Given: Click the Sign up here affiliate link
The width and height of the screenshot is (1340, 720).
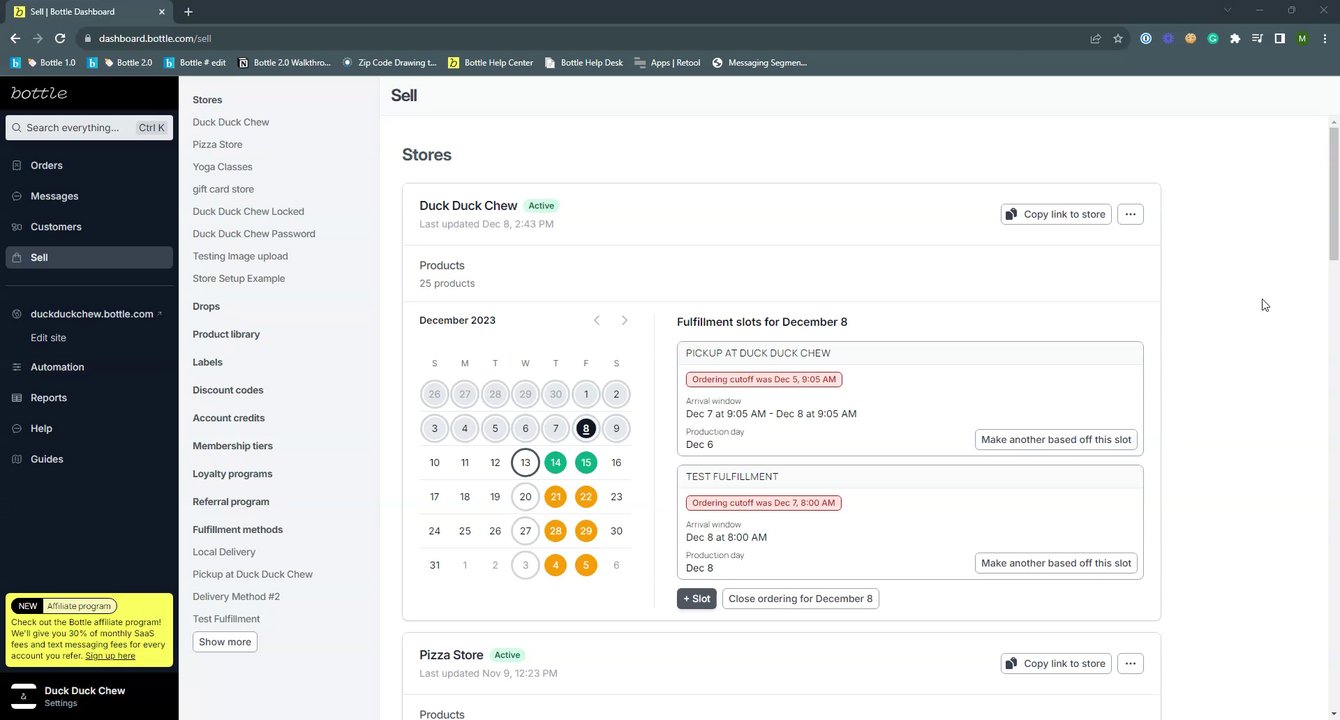Looking at the screenshot, I should tap(110, 656).
